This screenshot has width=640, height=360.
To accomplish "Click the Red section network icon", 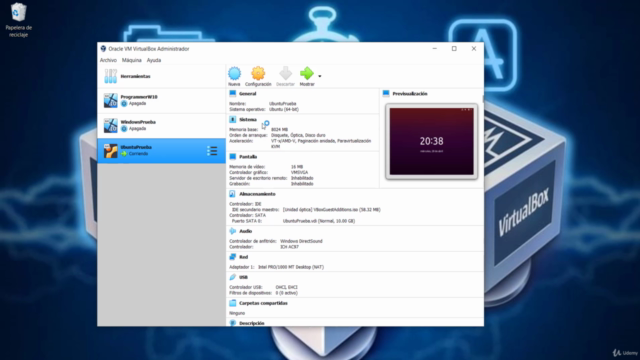I will (233, 257).
